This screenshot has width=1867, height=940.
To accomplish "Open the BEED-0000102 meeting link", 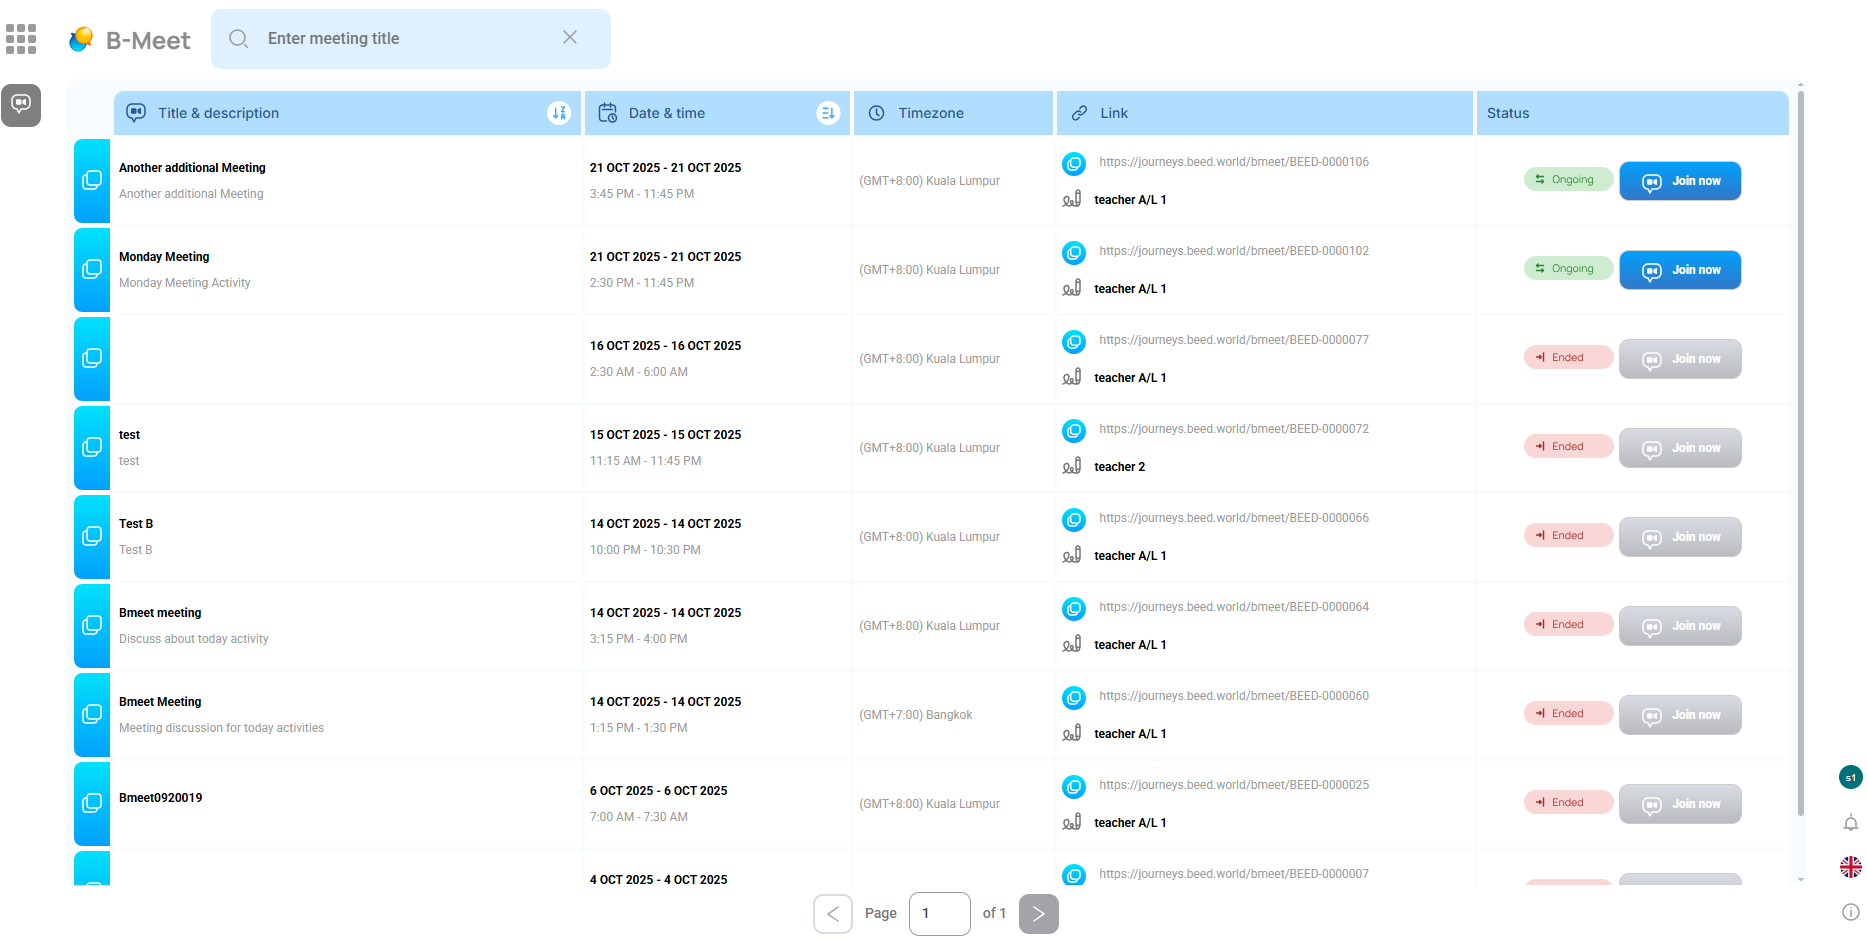I will [1233, 251].
